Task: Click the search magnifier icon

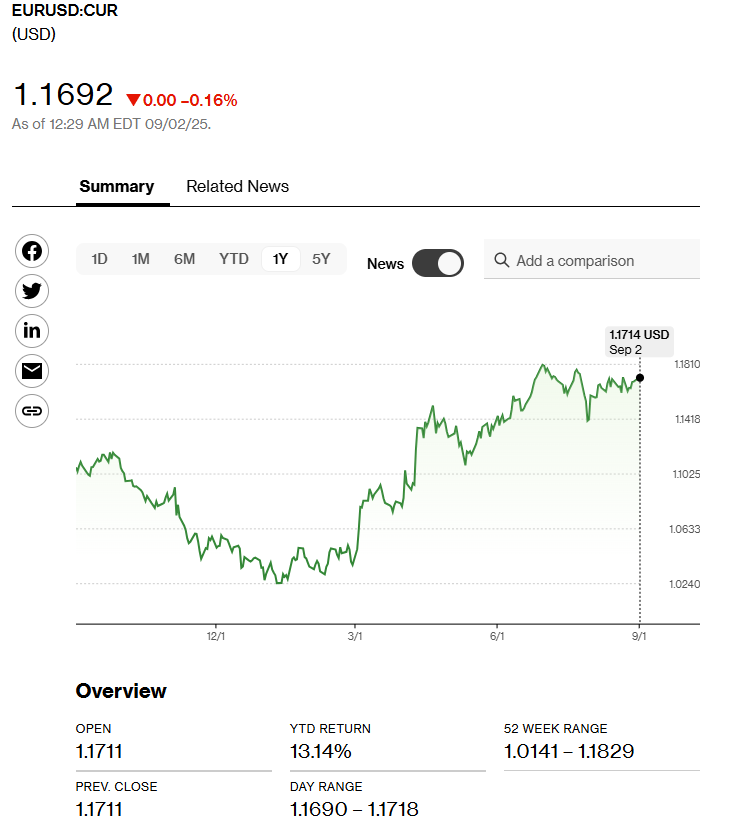Action: pyautogui.click(x=502, y=260)
